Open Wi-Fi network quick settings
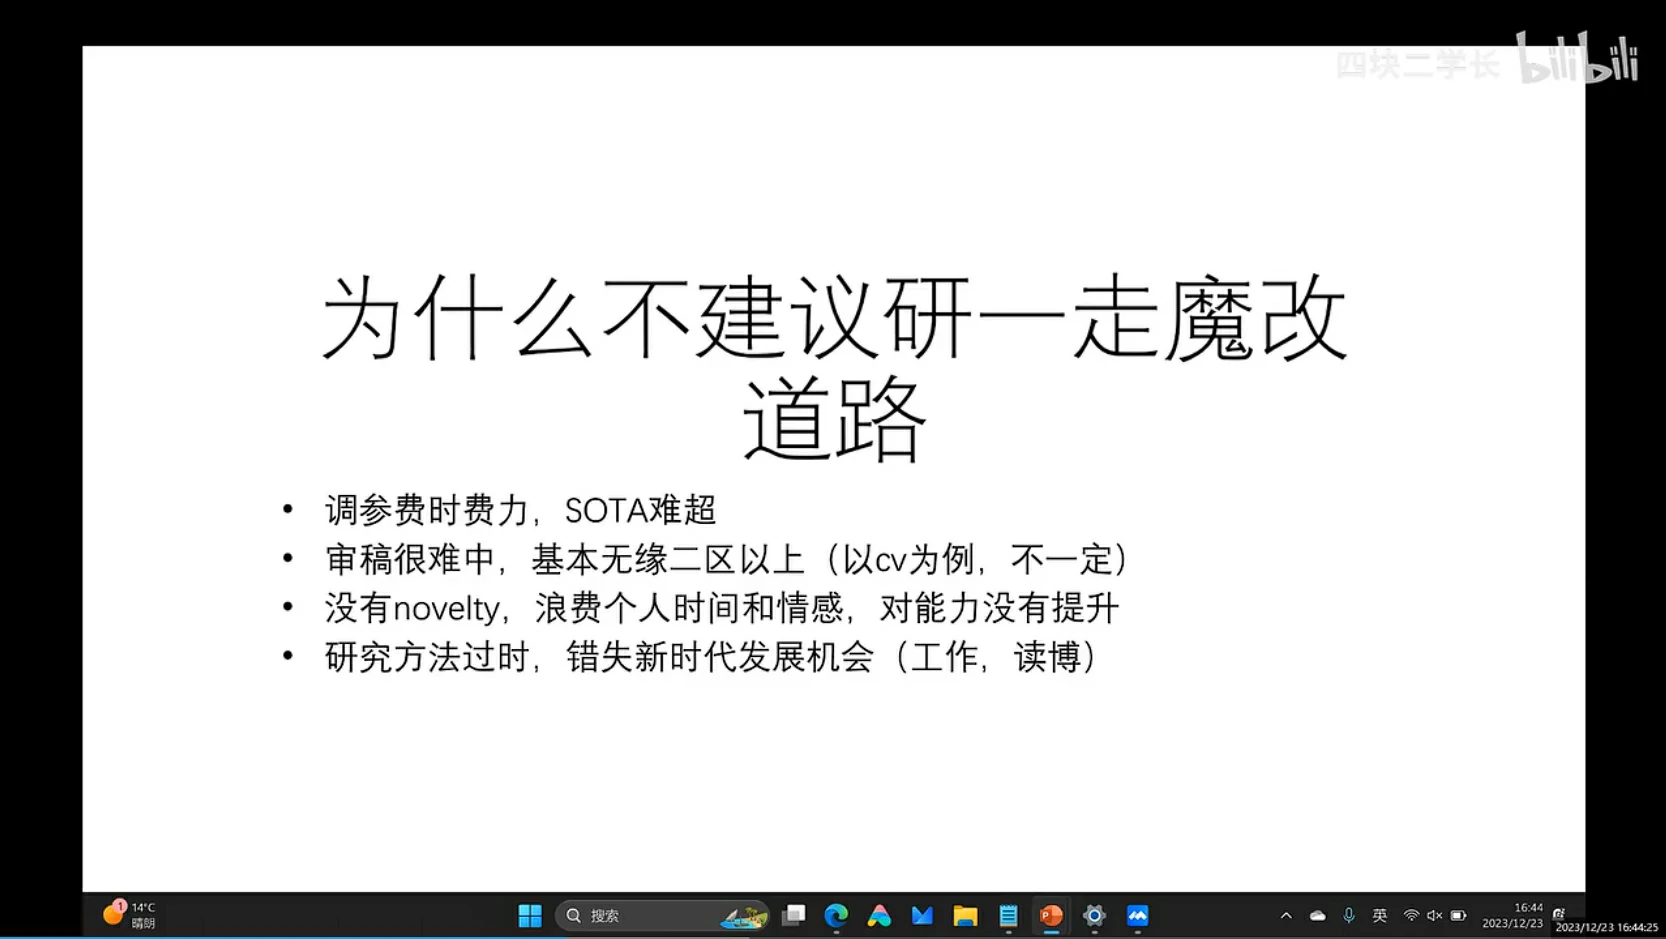Viewport: 1666px width, 939px height. 1411,915
